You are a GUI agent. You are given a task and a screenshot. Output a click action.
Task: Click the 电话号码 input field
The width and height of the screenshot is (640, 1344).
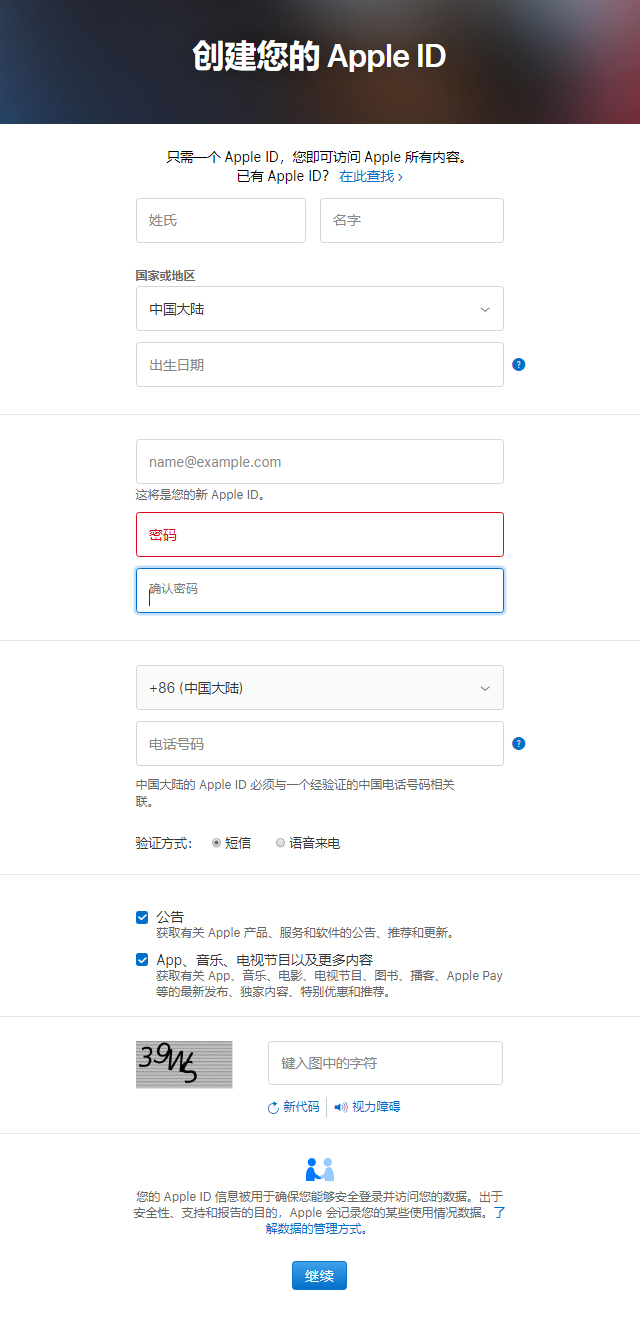320,744
